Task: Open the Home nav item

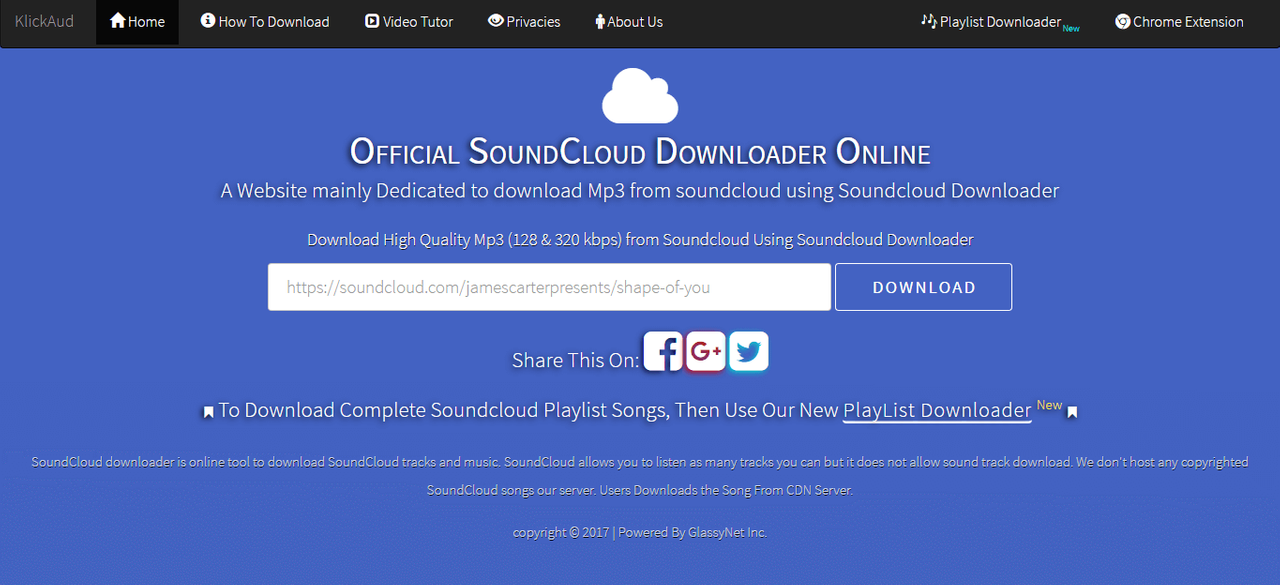Action: tap(137, 22)
